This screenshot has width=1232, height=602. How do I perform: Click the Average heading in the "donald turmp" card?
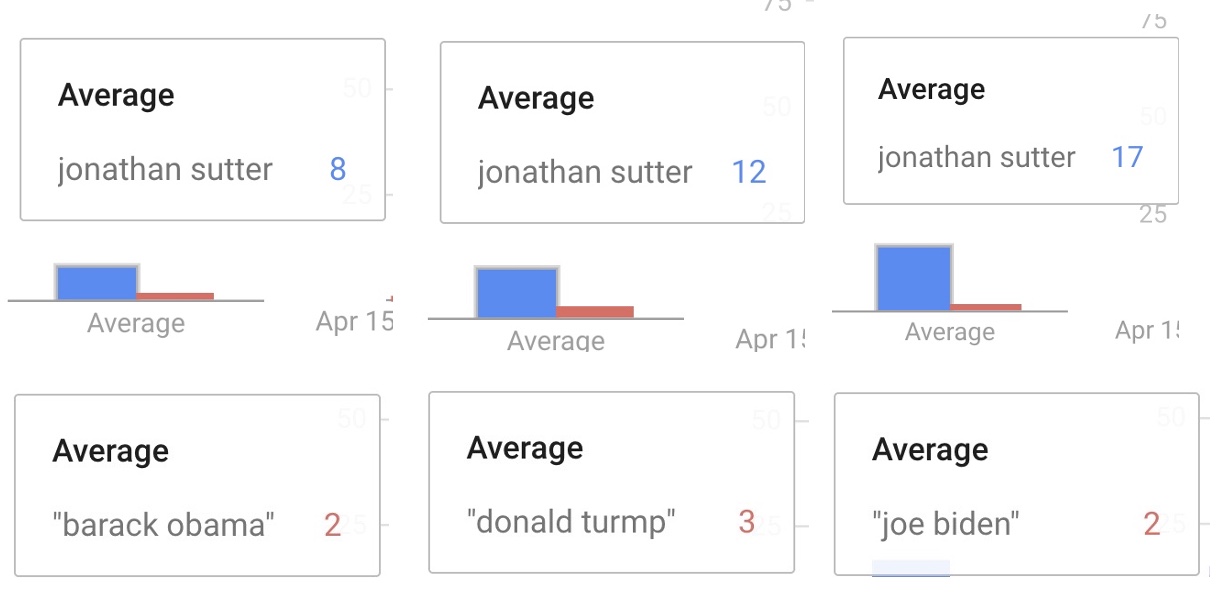pyautogui.click(x=524, y=448)
